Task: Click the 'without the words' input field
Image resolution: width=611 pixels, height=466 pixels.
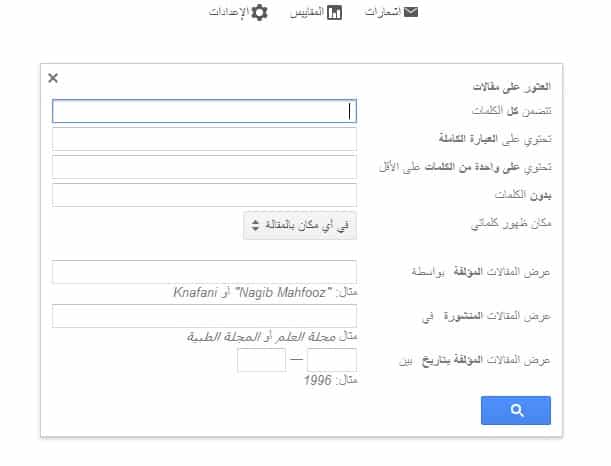Action: coord(204,195)
